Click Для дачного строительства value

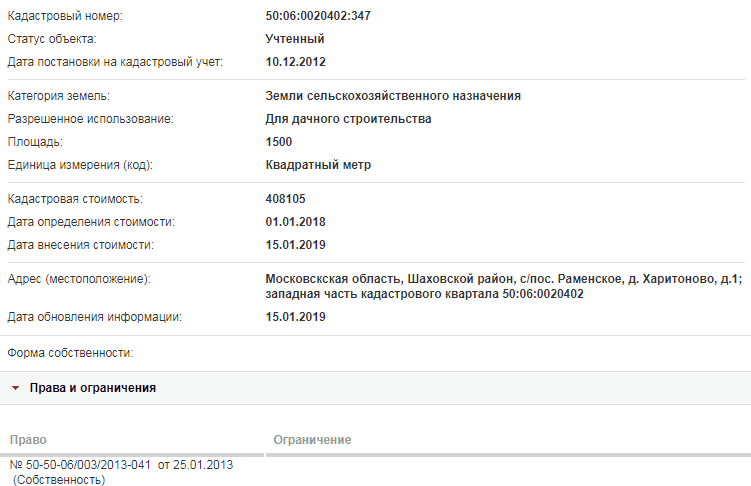point(348,119)
